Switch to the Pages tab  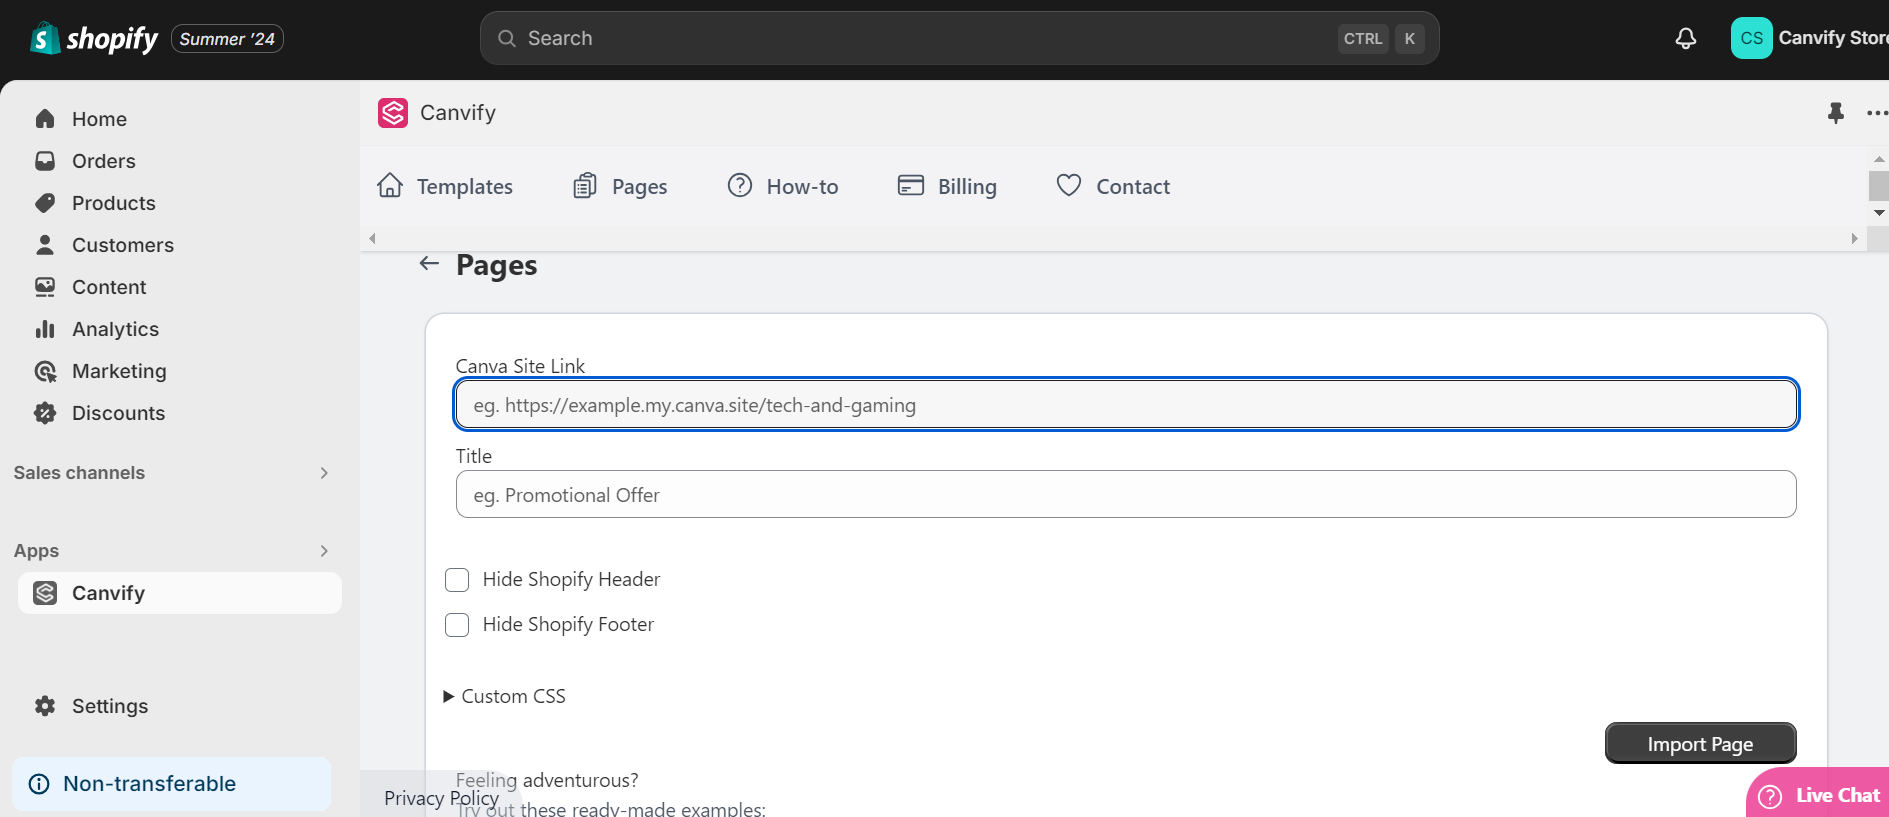(x=620, y=186)
